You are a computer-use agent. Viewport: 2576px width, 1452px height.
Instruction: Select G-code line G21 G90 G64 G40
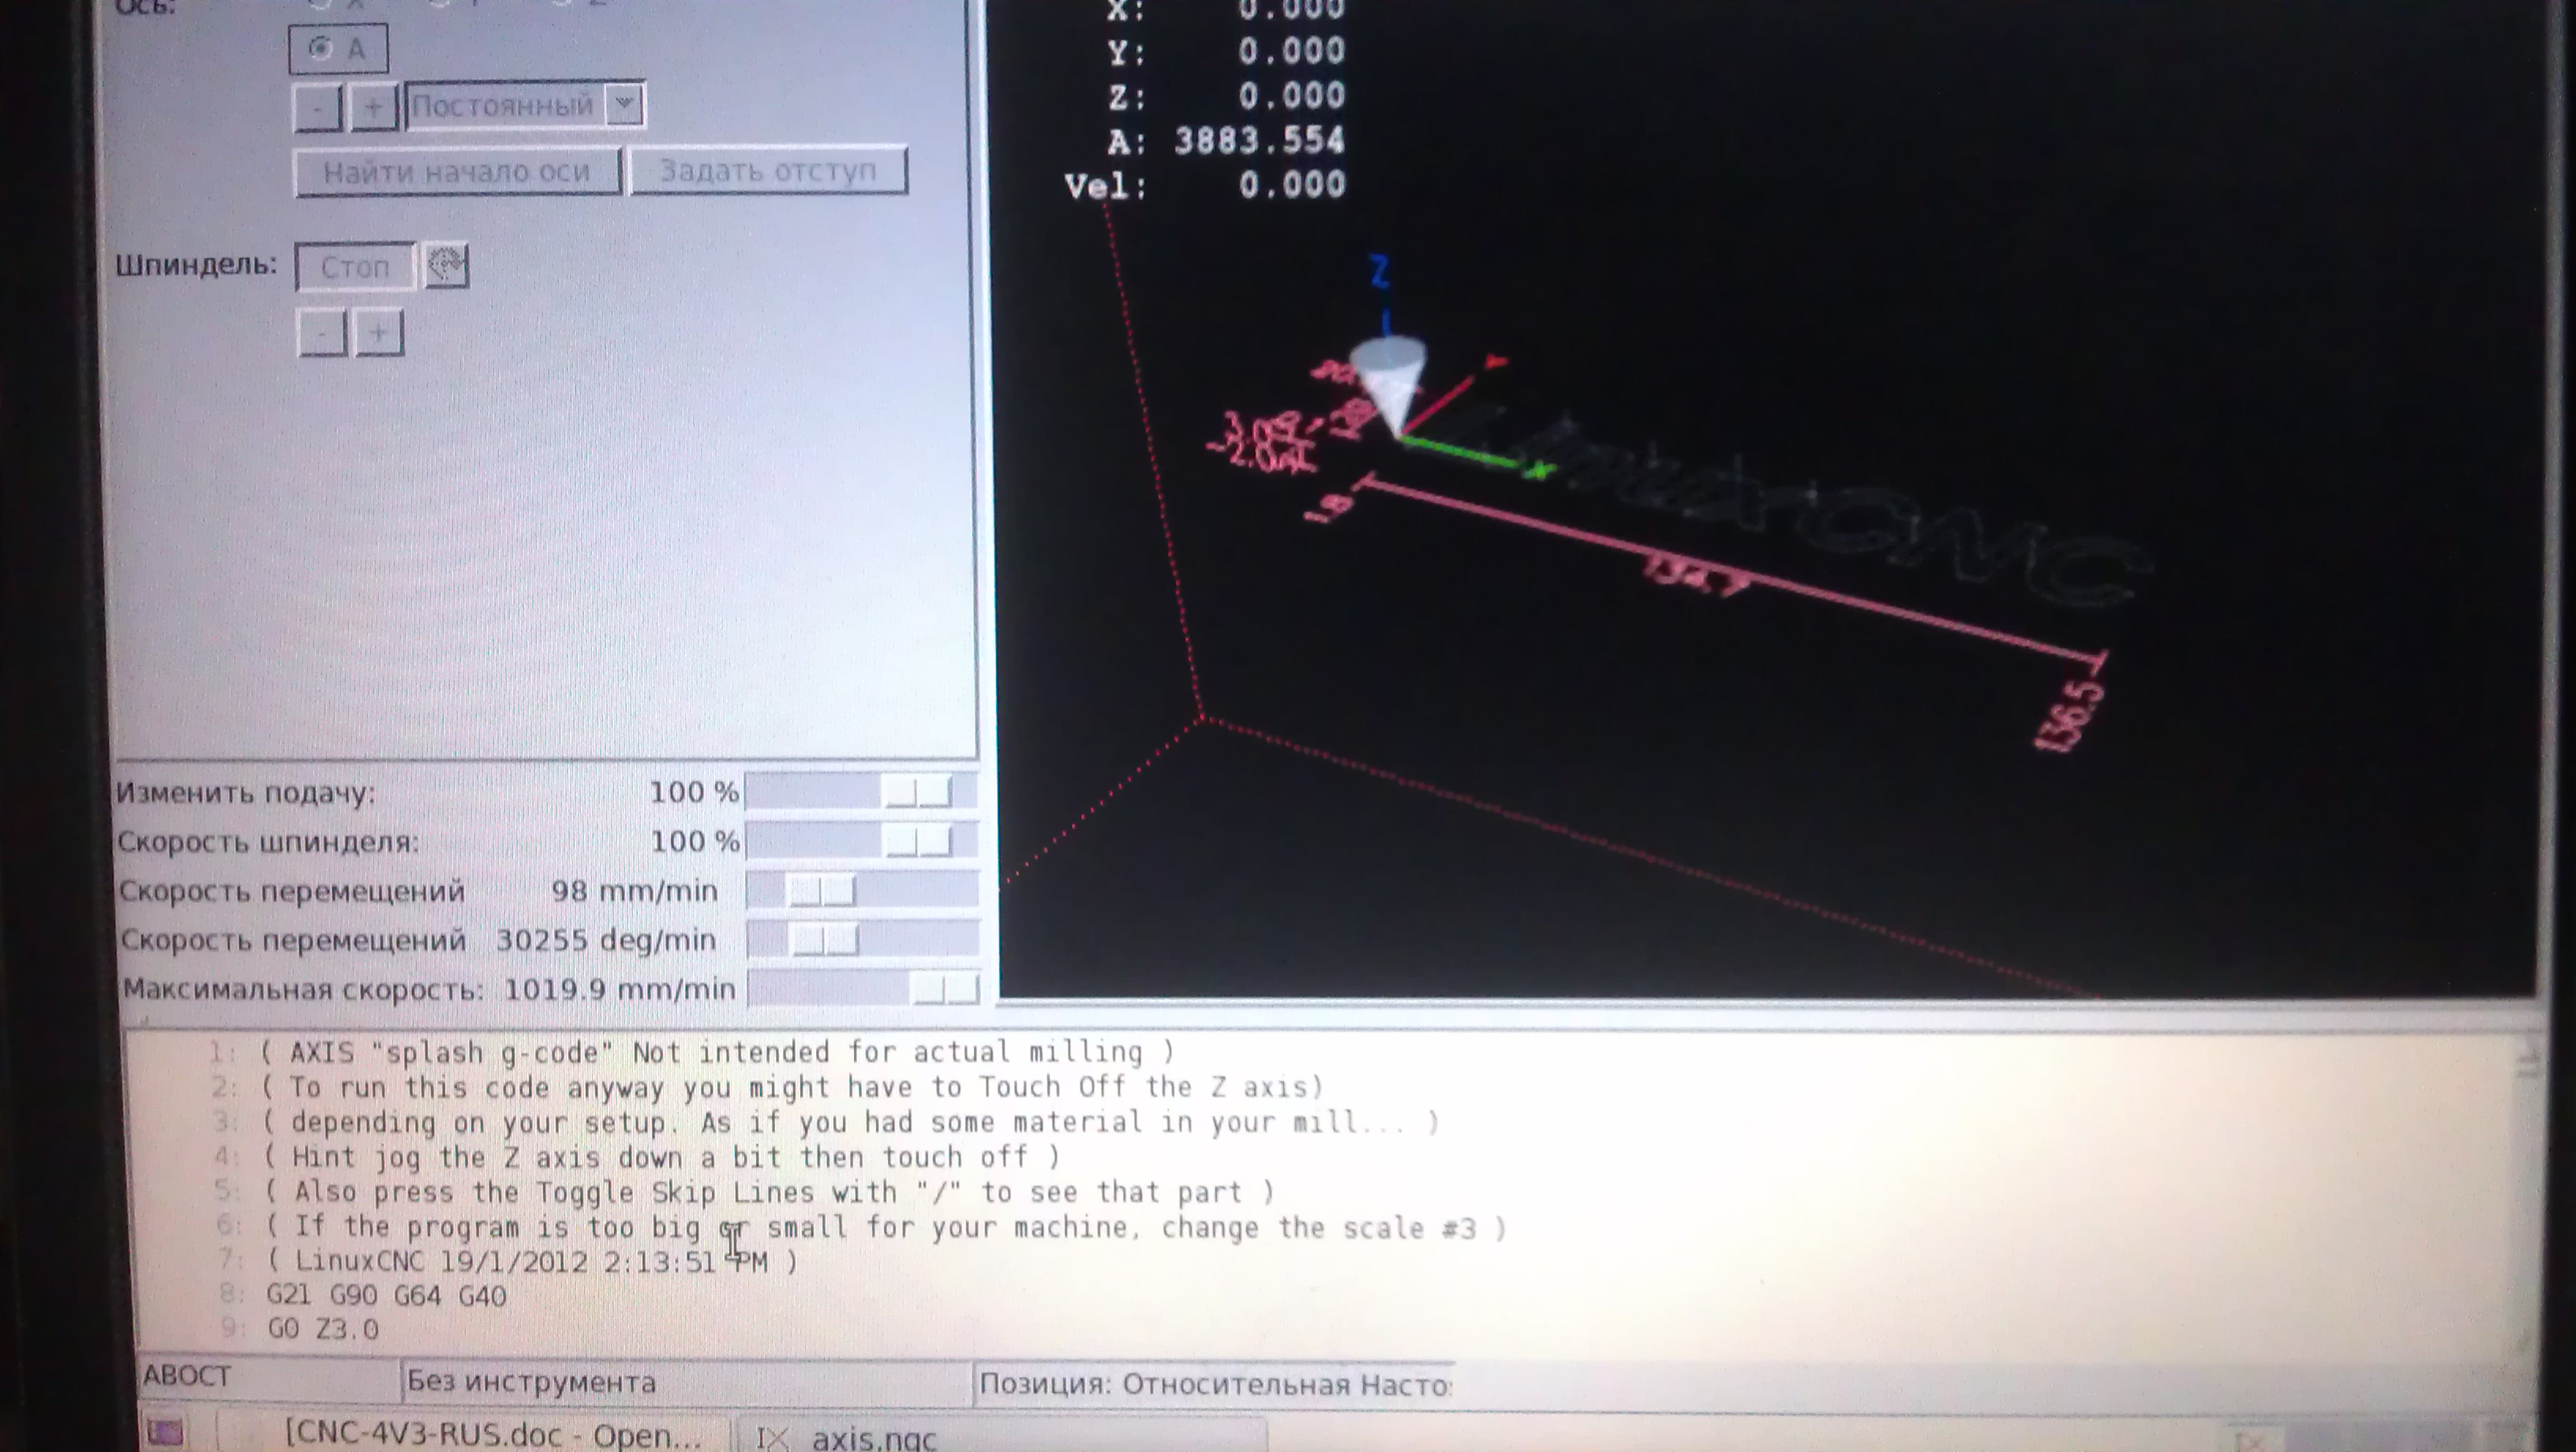click(386, 1295)
